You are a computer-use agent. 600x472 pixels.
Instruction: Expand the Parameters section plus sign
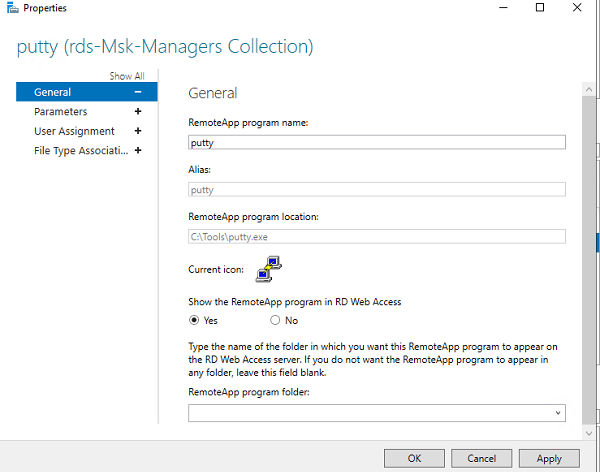tap(138, 111)
